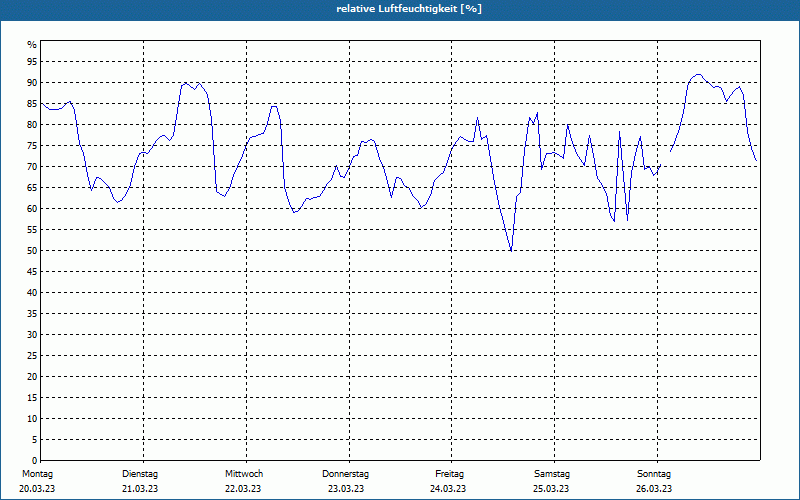This screenshot has height=500, width=800.
Task: Click the date label 23.03.23
Action: click(346, 489)
